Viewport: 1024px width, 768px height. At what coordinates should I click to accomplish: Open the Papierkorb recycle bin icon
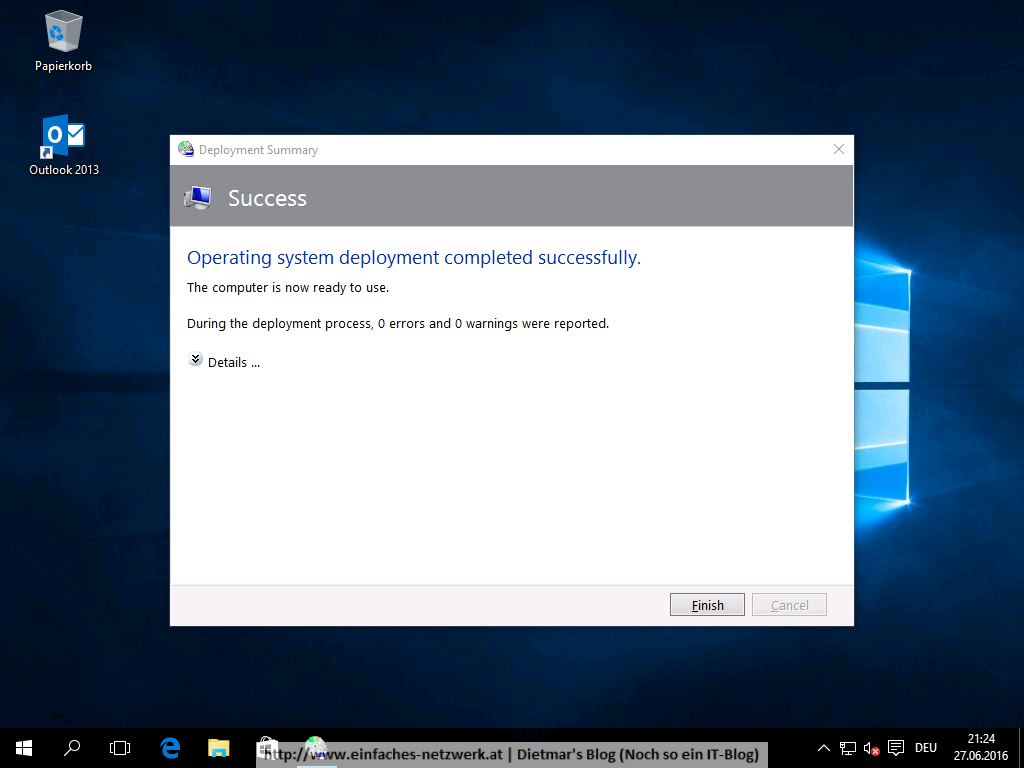pos(63,41)
